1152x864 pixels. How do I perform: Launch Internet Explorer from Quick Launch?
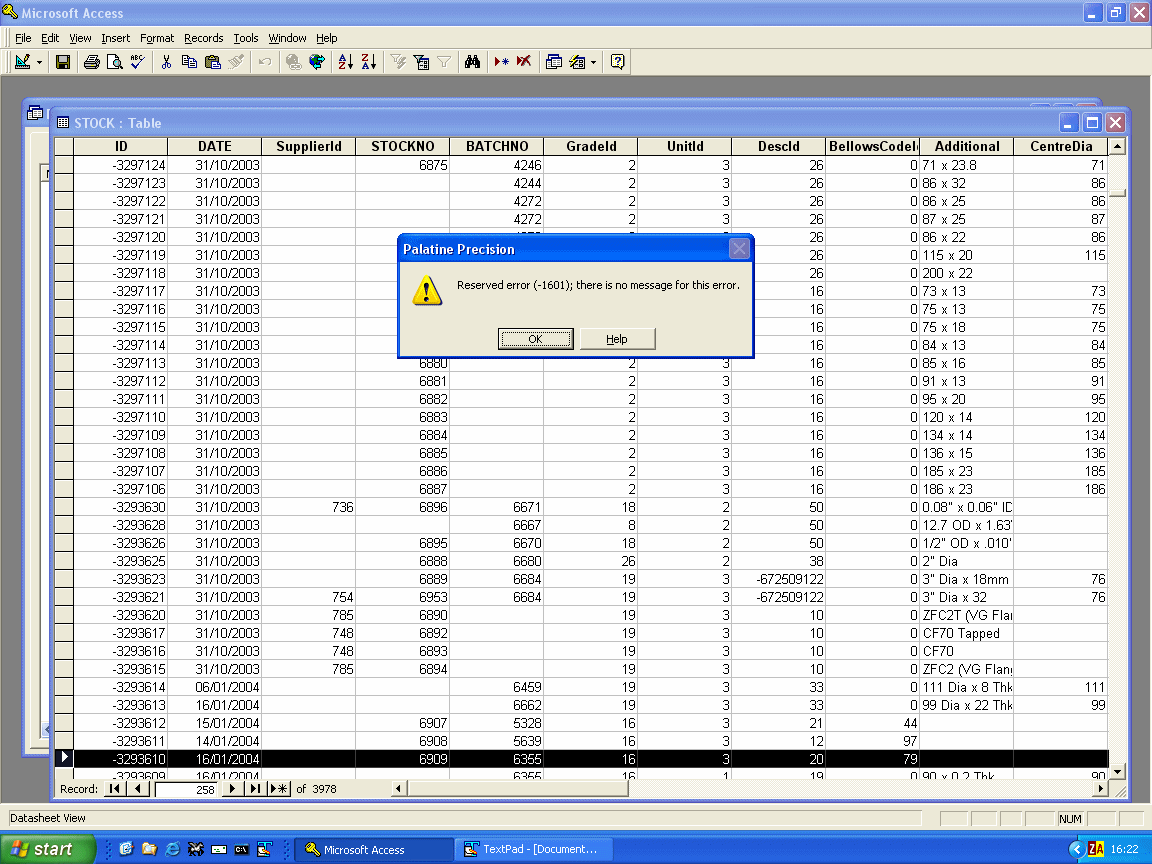(x=173, y=849)
